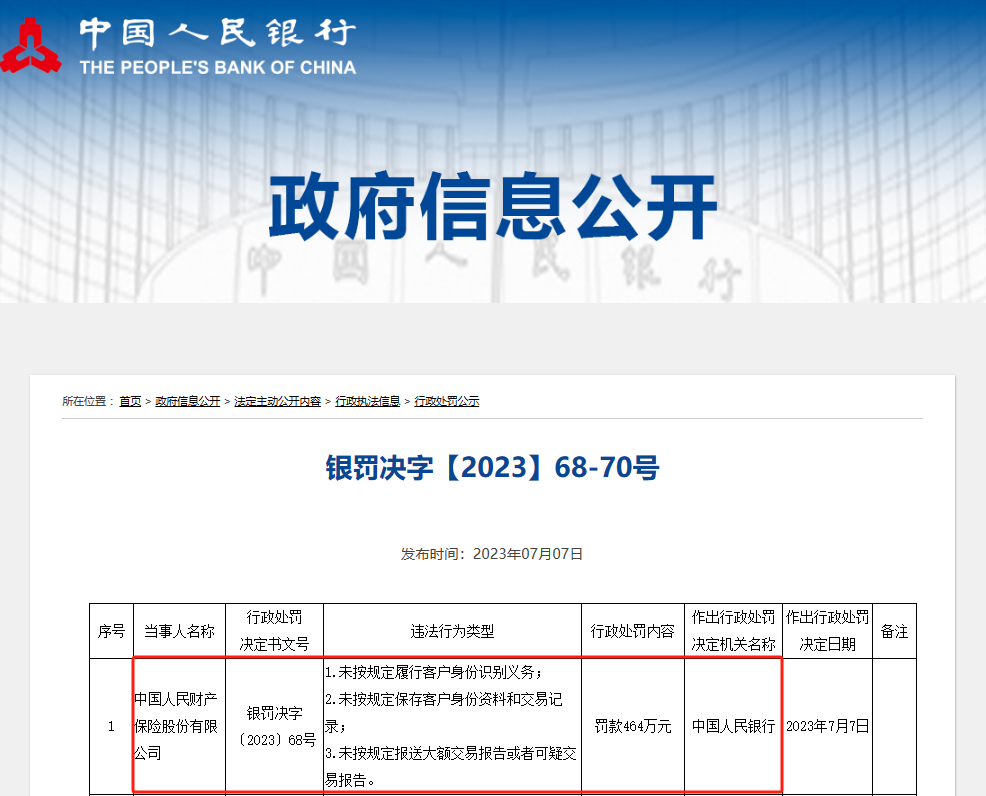Select the penalty cell 罚款464万元
Viewport: 986px width, 796px height.
[x=633, y=726]
